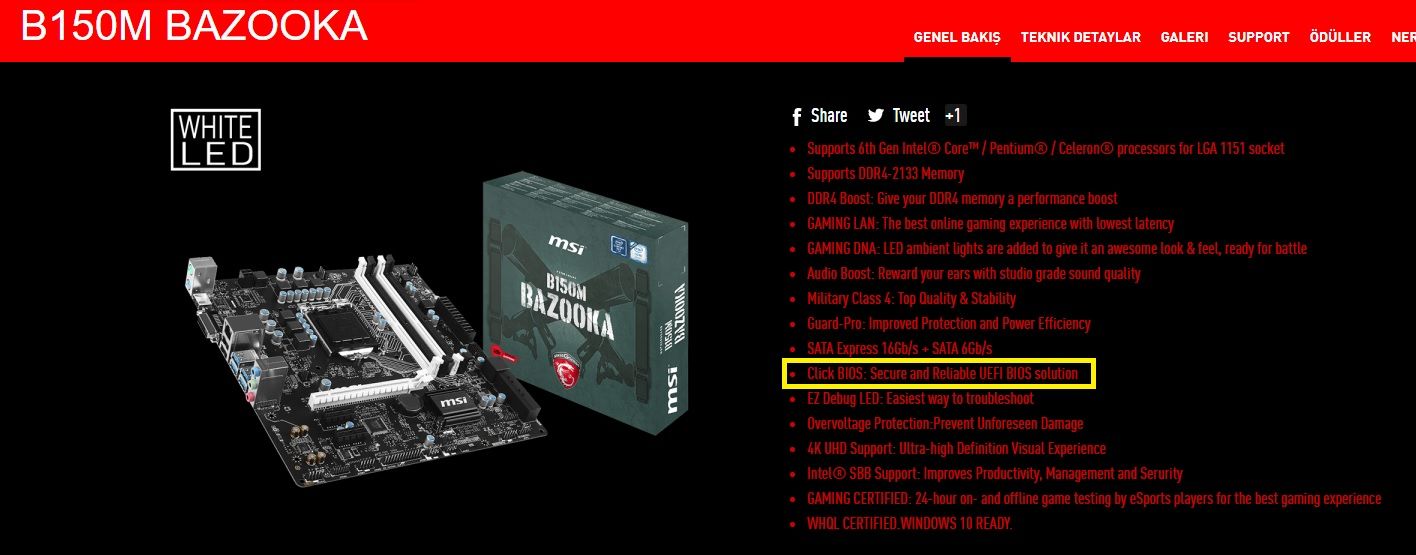The width and height of the screenshot is (1416, 555).
Task: Click the Audio Boost feature text
Action: click(x=973, y=274)
